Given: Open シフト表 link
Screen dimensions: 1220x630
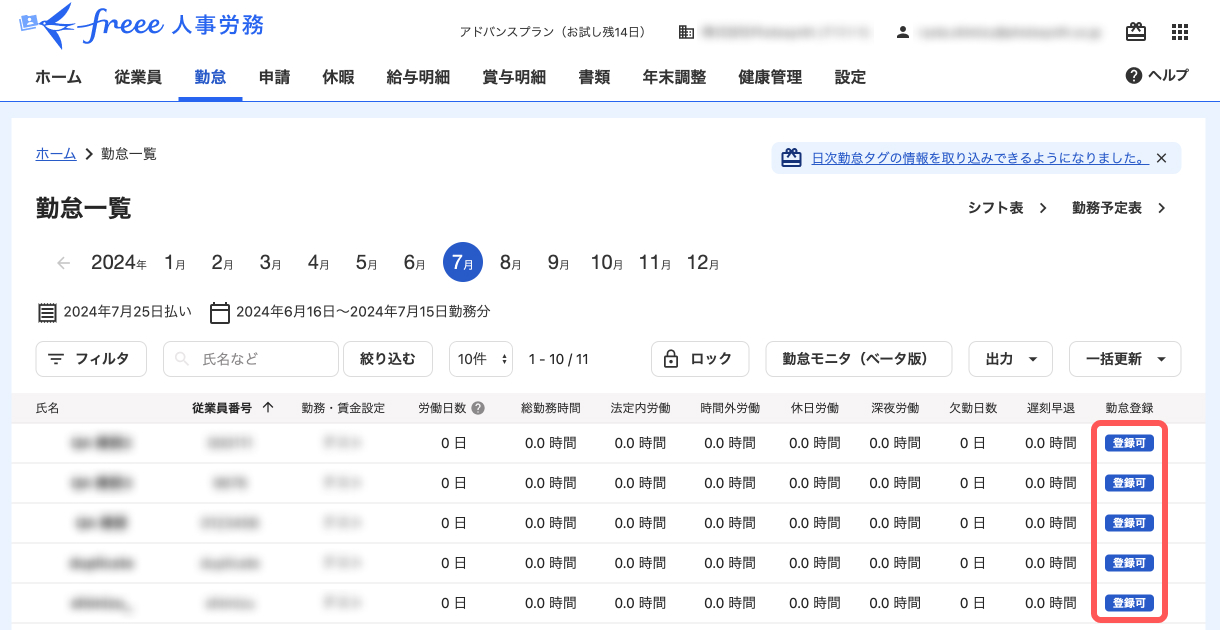Looking at the screenshot, I should coord(1007,208).
